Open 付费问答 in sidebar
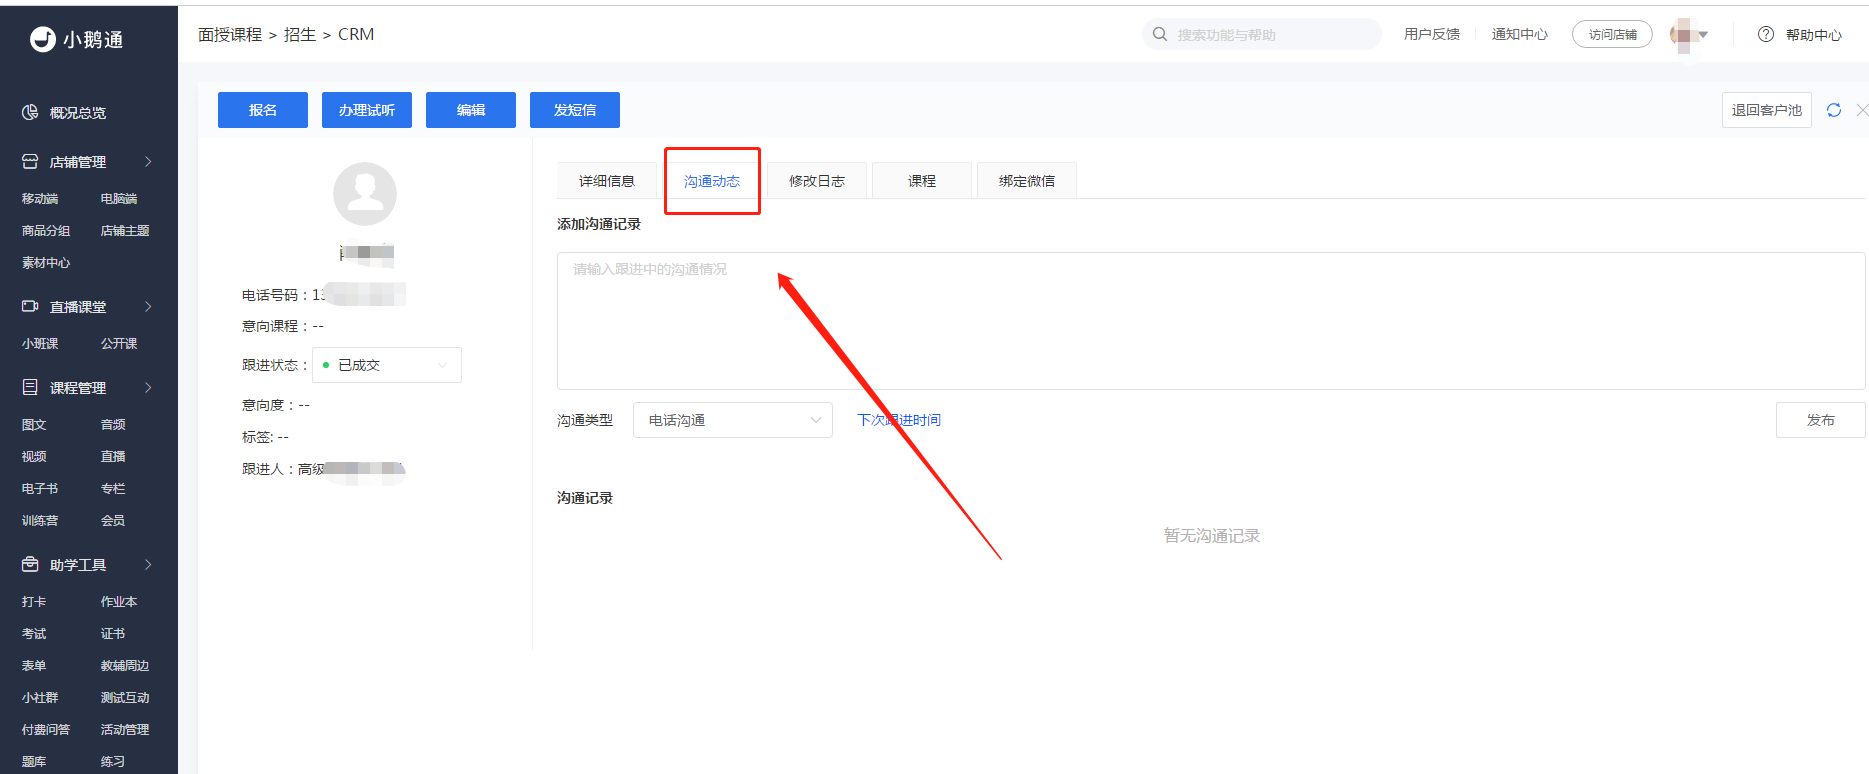Viewport: 1869px width, 774px height. click(46, 730)
